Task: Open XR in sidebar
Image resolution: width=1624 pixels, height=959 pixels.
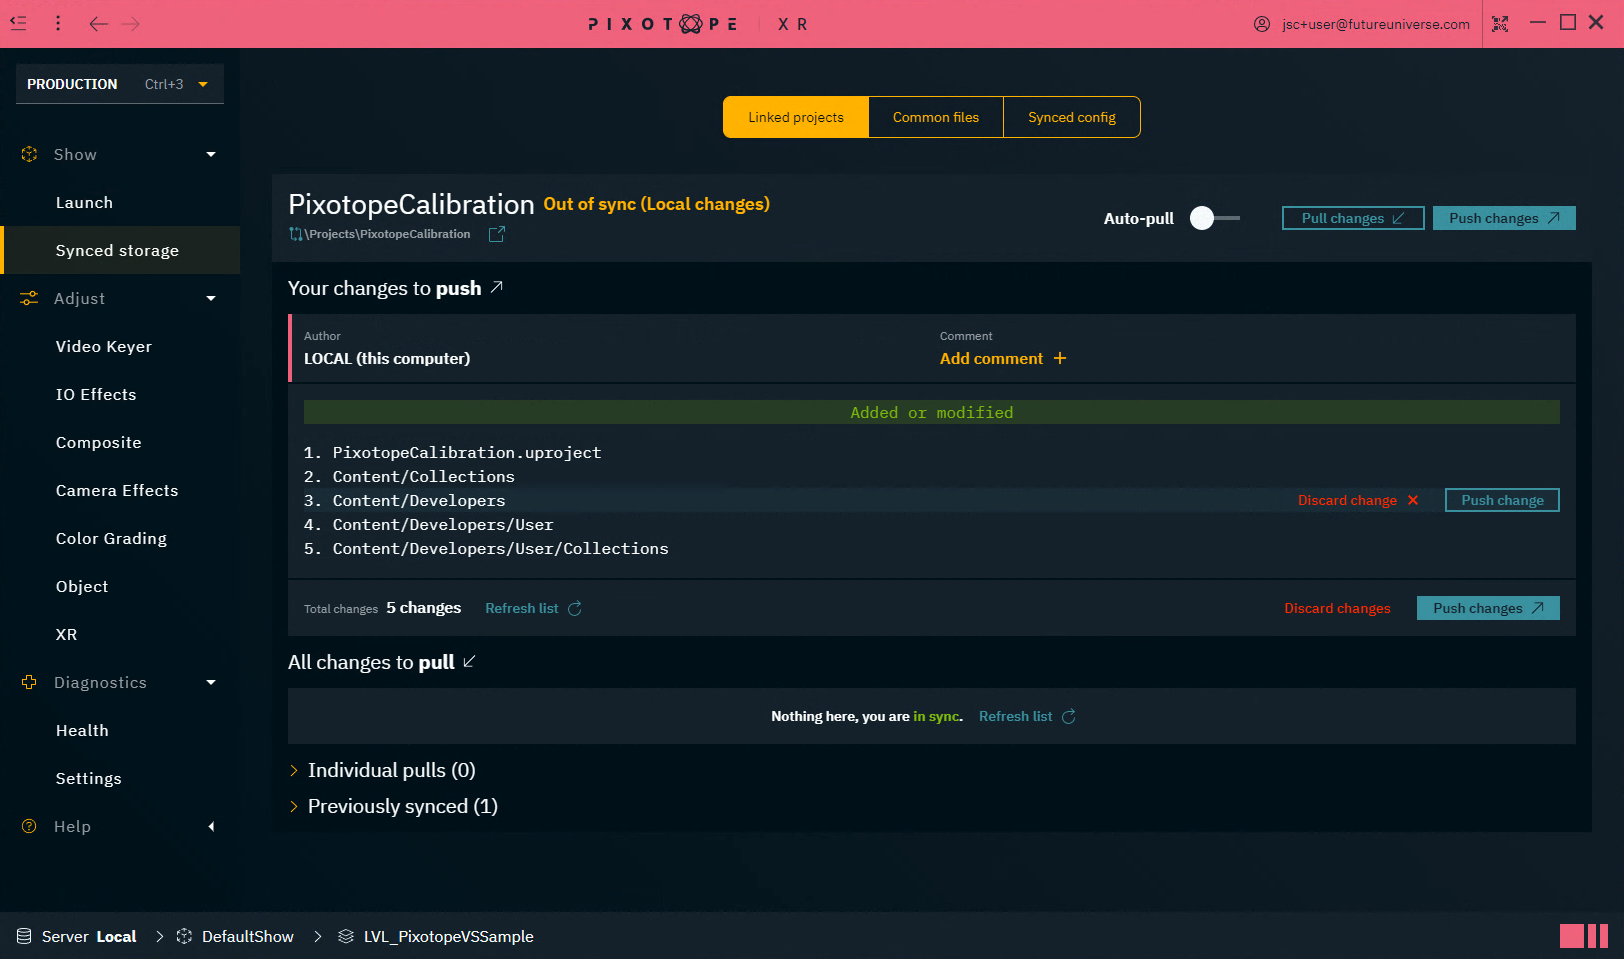Action: tap(120, 634)
